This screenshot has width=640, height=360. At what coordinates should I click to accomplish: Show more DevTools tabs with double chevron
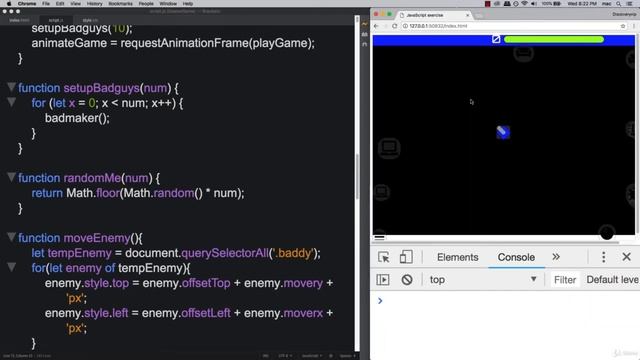coord(556,257)
